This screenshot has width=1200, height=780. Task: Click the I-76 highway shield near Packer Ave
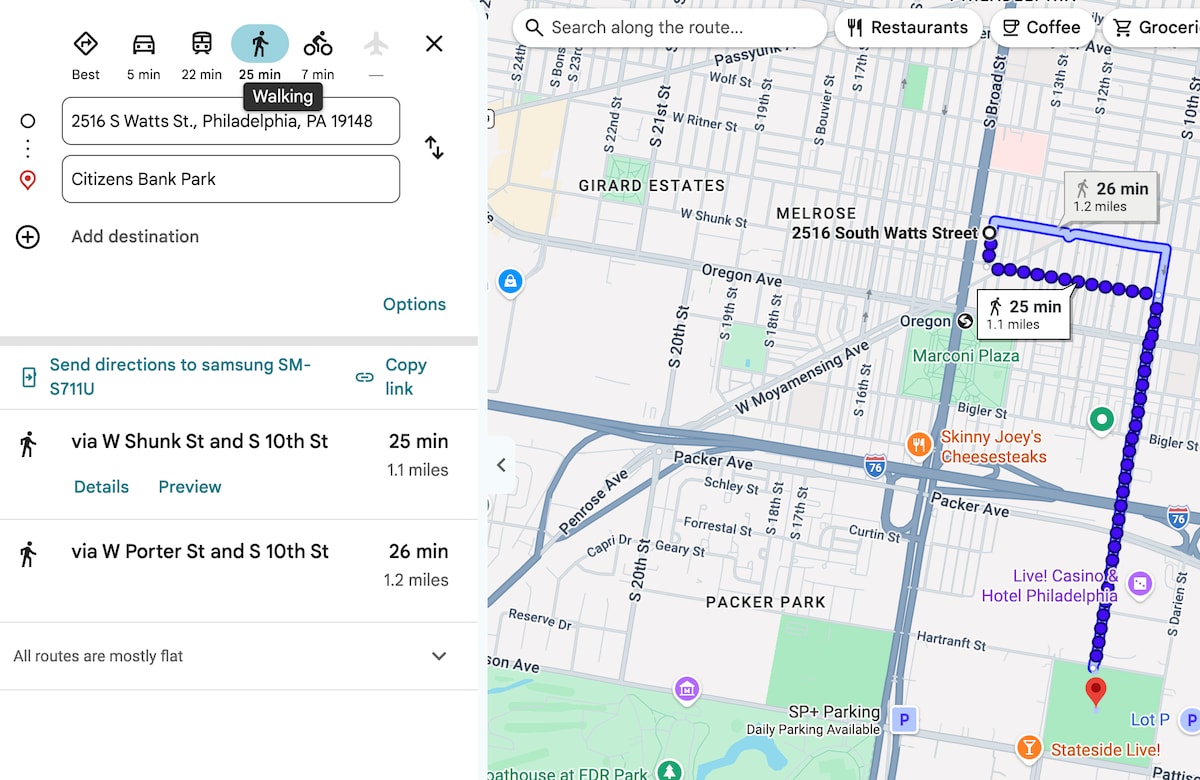[875, 464]
